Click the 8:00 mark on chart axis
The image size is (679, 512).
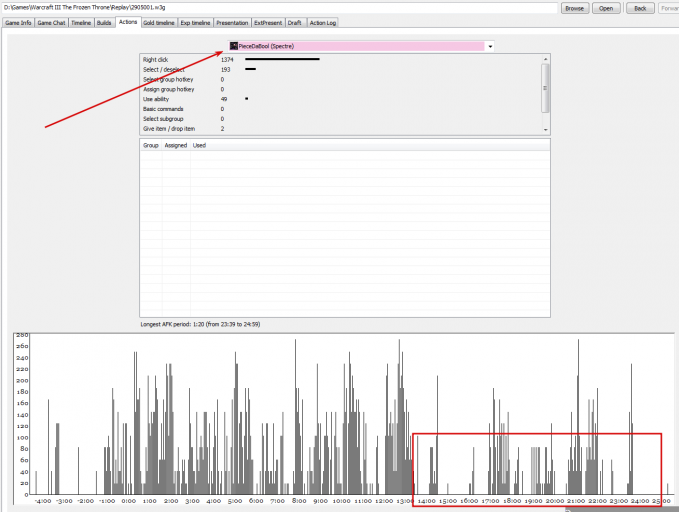(299, 501)
